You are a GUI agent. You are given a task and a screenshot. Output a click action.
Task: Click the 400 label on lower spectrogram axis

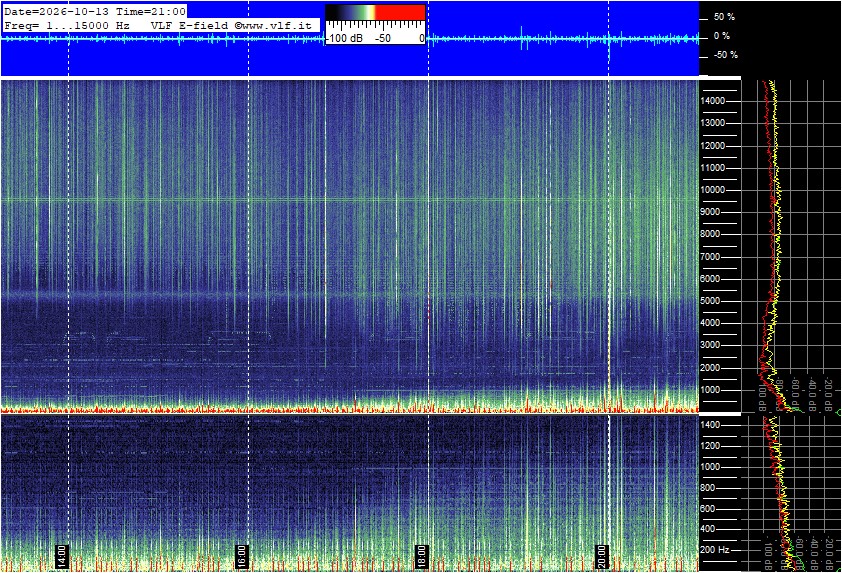(x=708, y=530)
